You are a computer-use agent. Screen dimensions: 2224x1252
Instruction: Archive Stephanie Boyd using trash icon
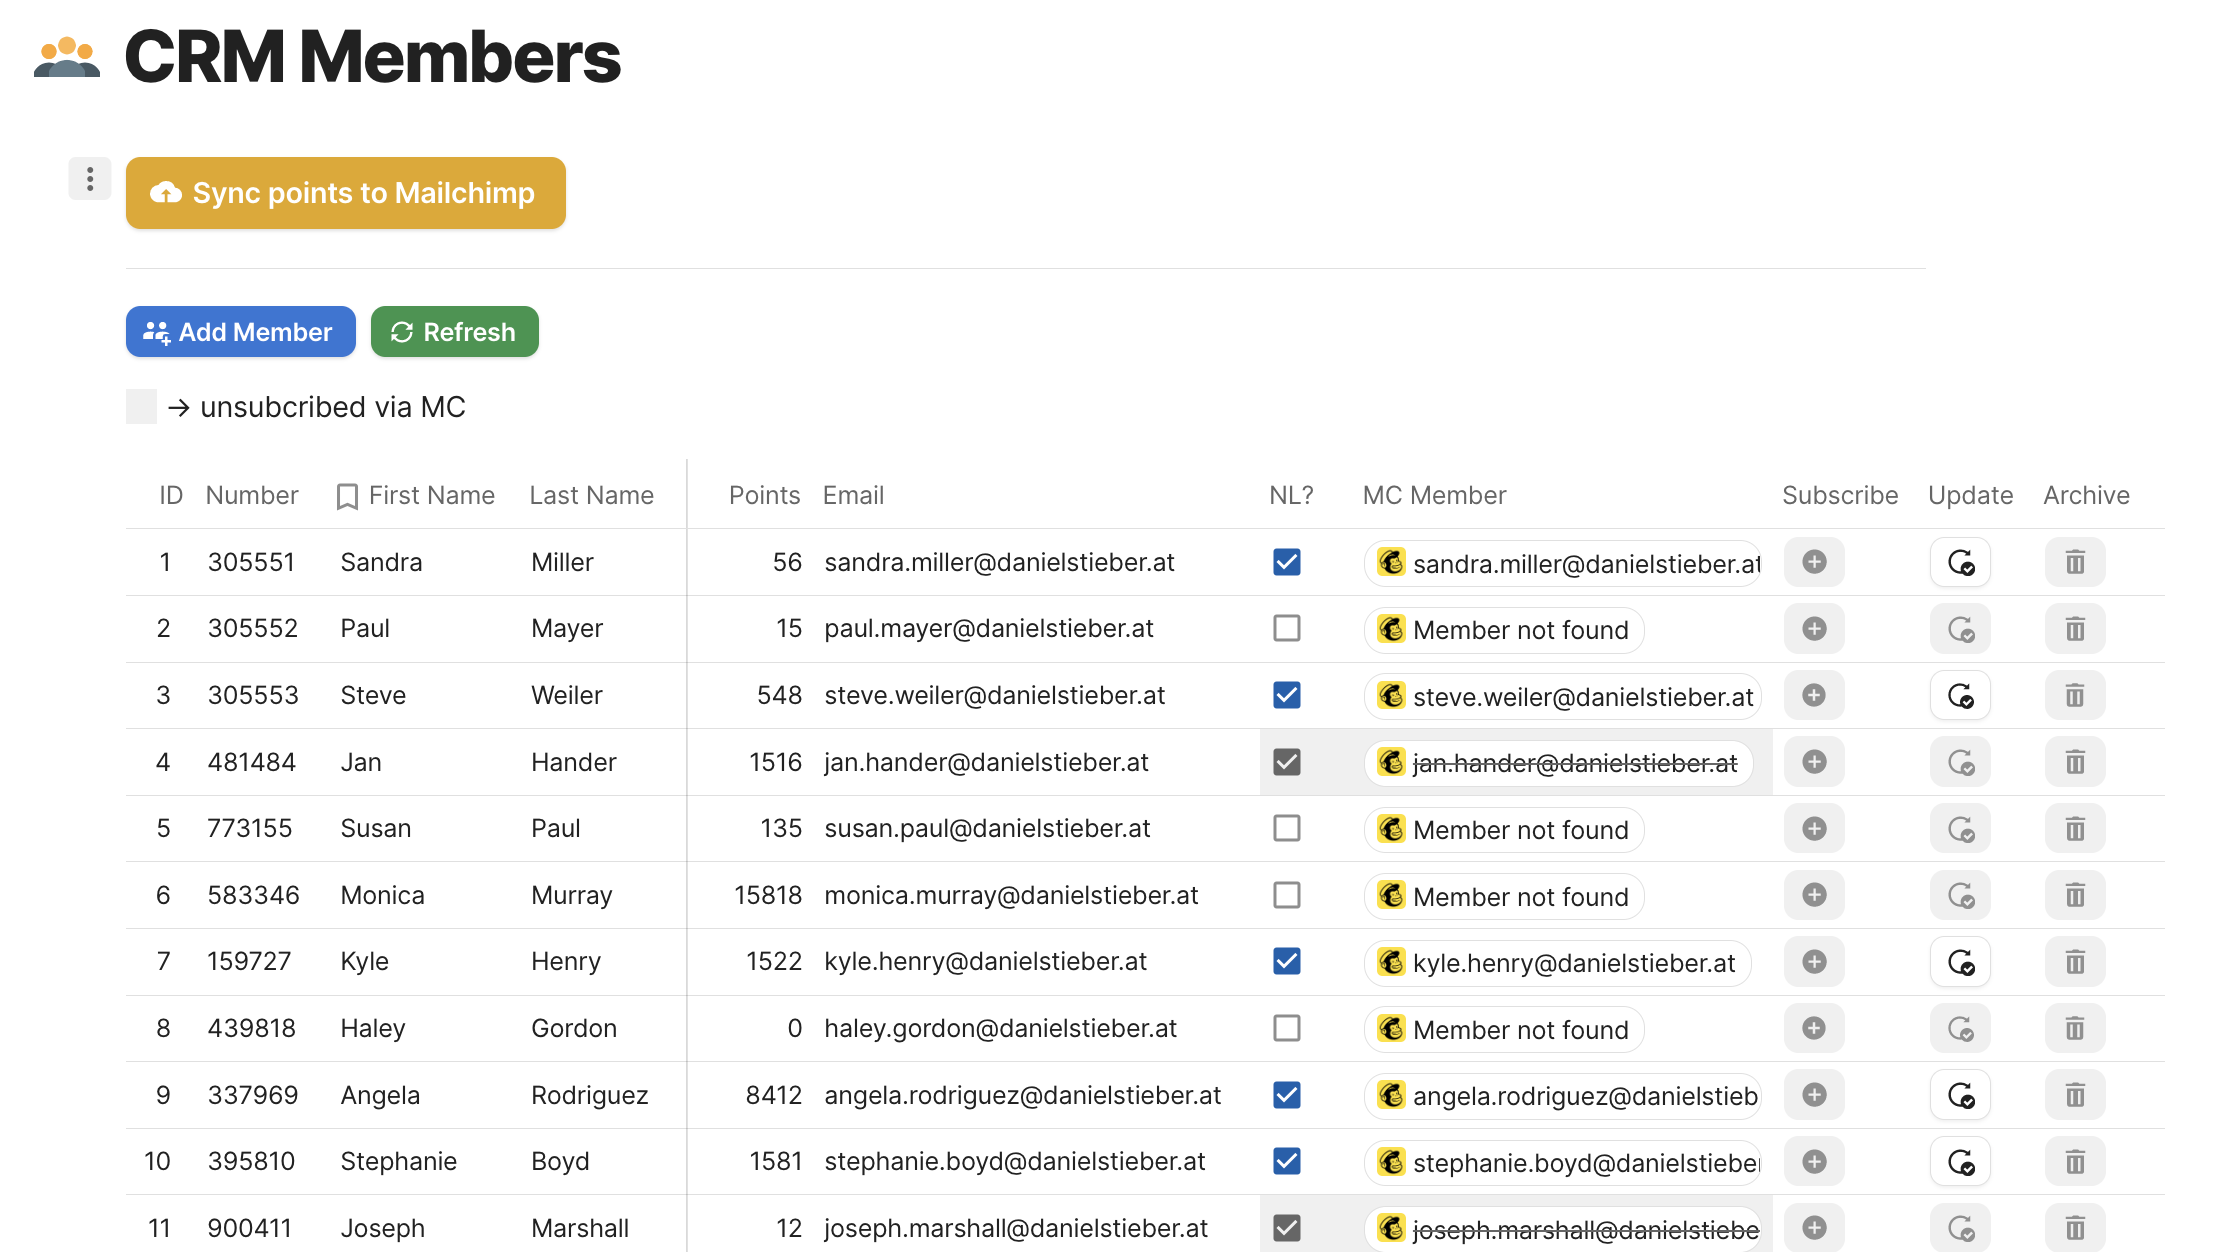point(2075,1162)
